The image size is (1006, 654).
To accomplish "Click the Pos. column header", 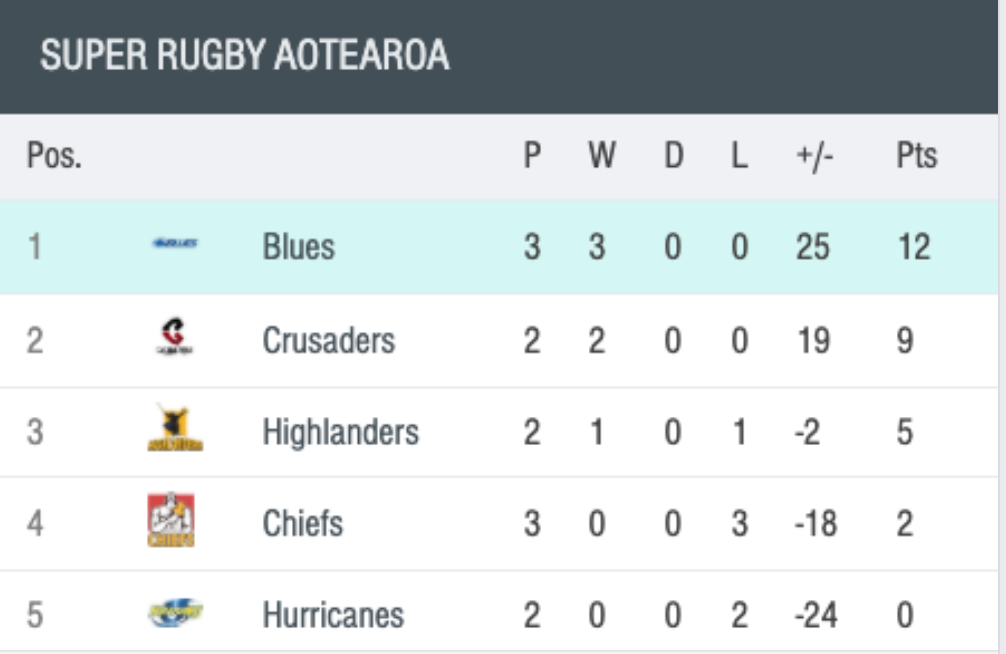I will tap(55, 155).
